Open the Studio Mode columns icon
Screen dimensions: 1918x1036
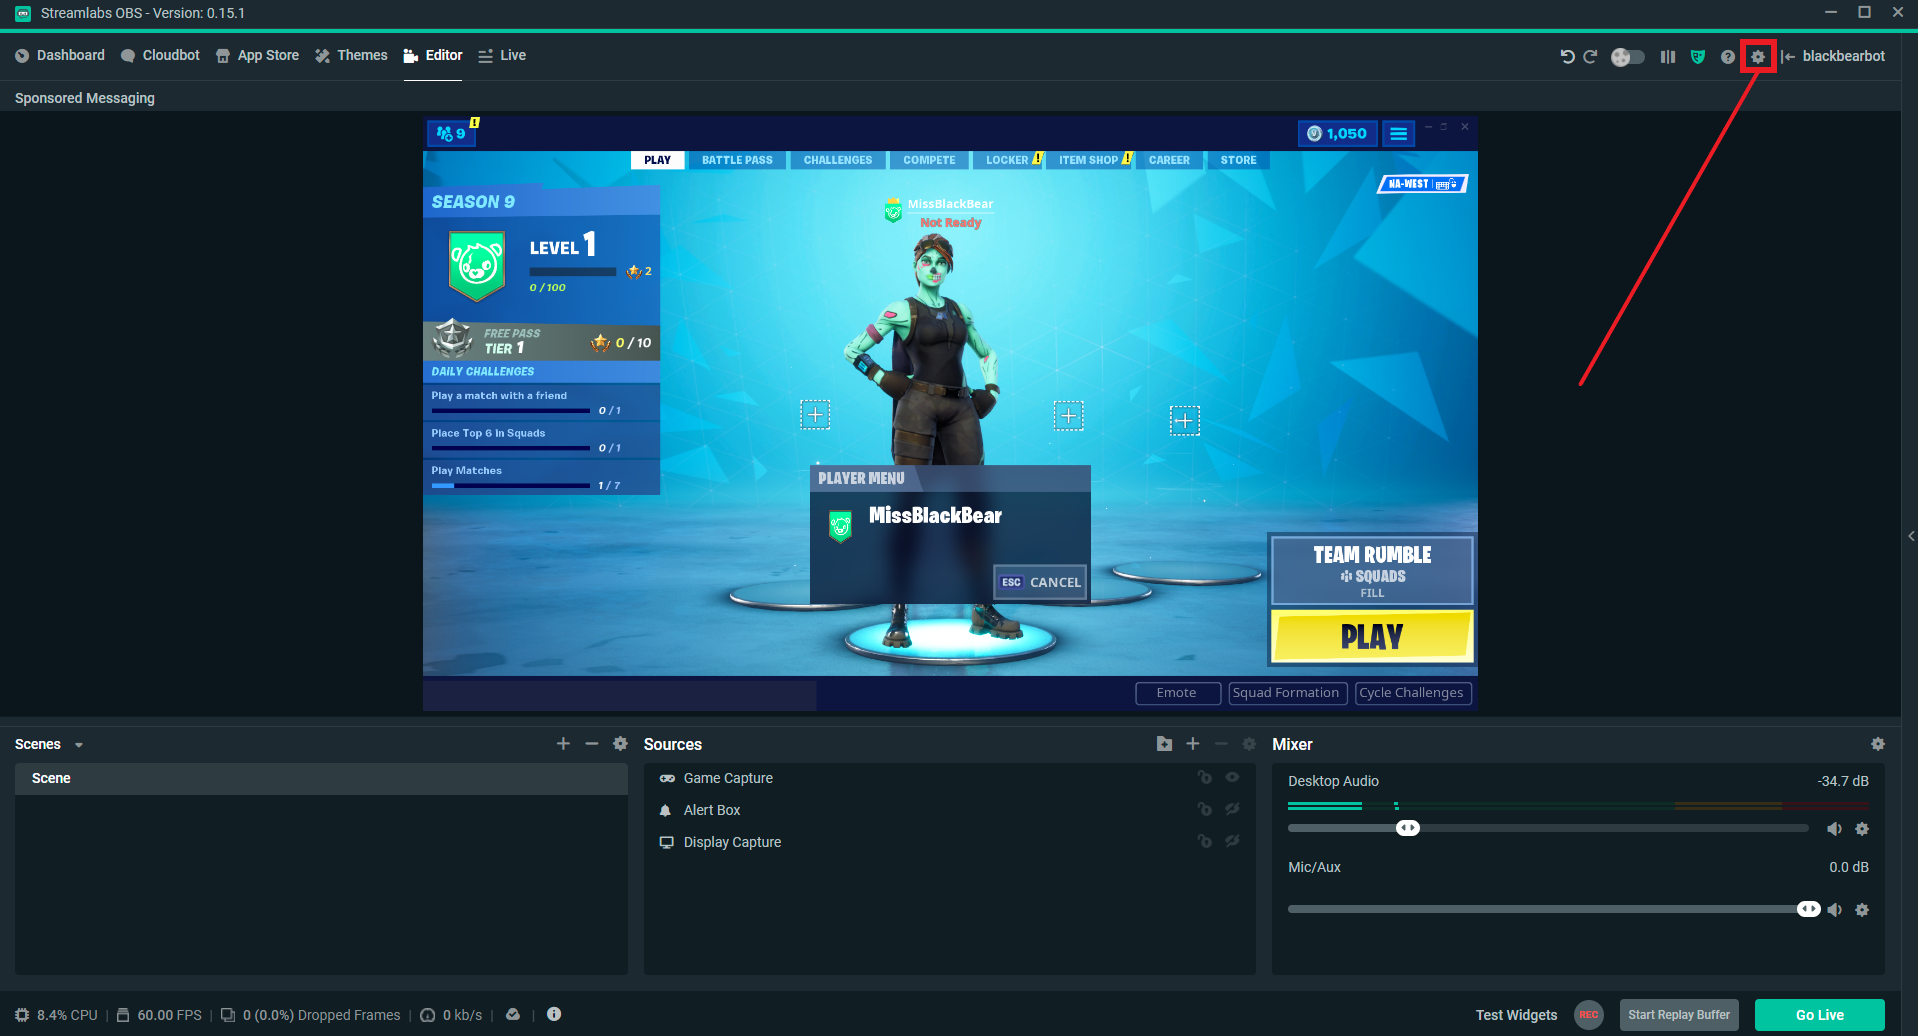[1667, 57]
